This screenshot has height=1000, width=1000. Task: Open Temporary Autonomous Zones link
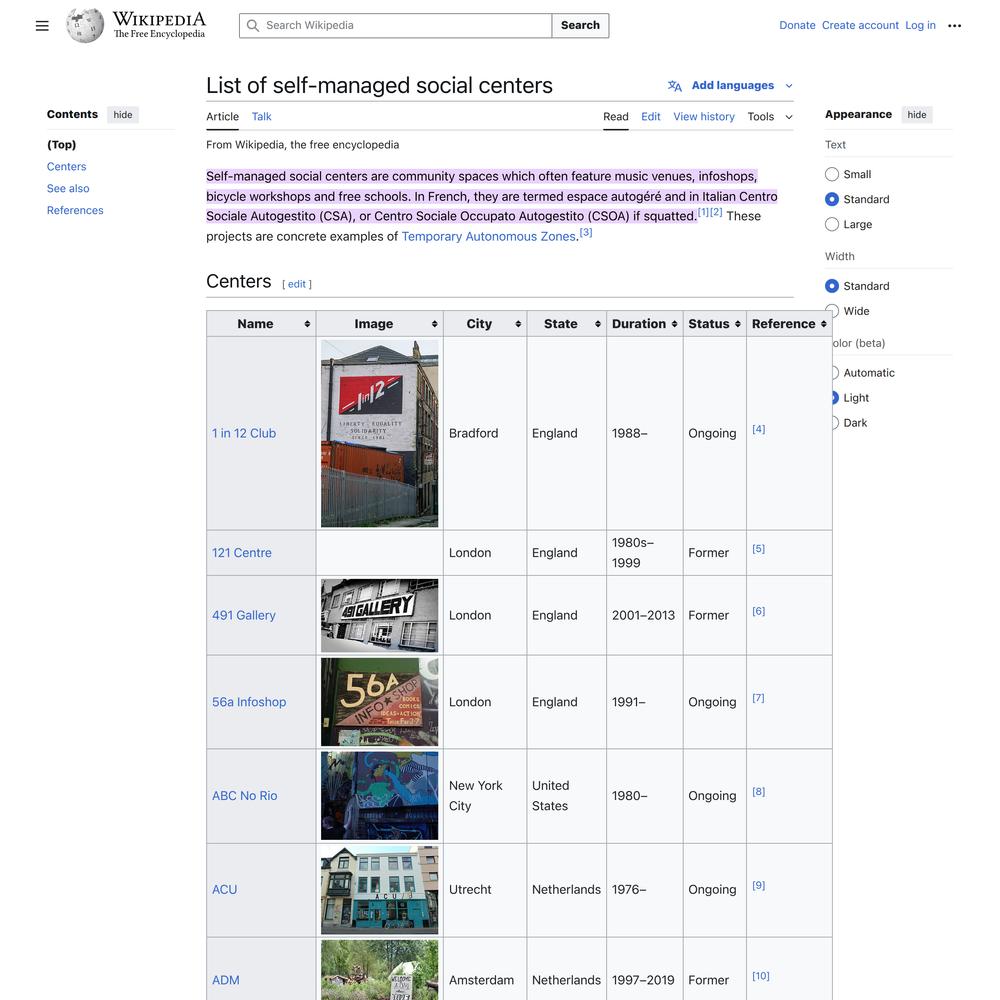point(489,237)
